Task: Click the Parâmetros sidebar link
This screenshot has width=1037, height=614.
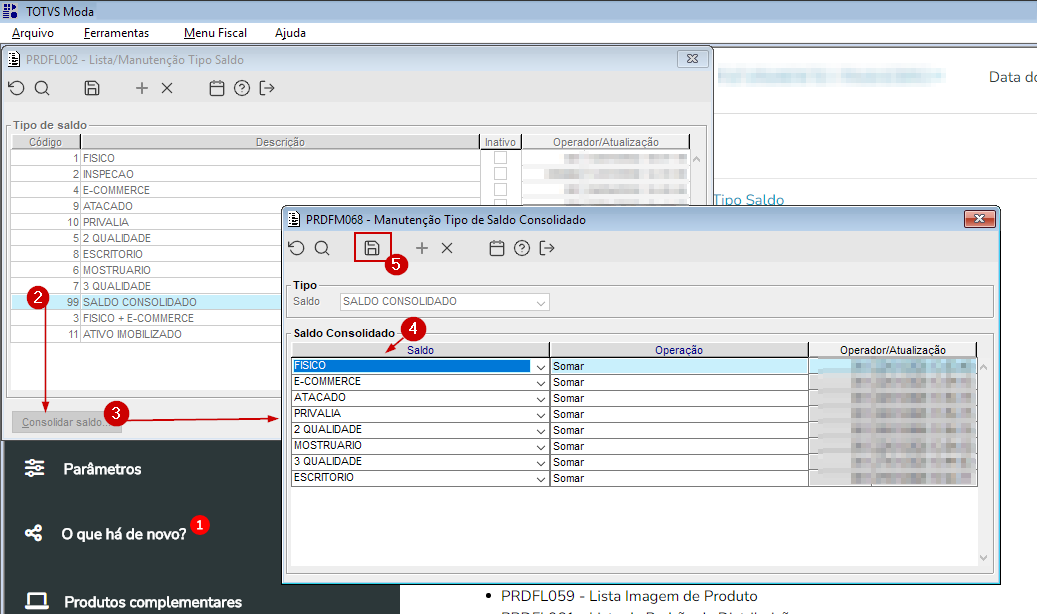Action: point(102,469)
